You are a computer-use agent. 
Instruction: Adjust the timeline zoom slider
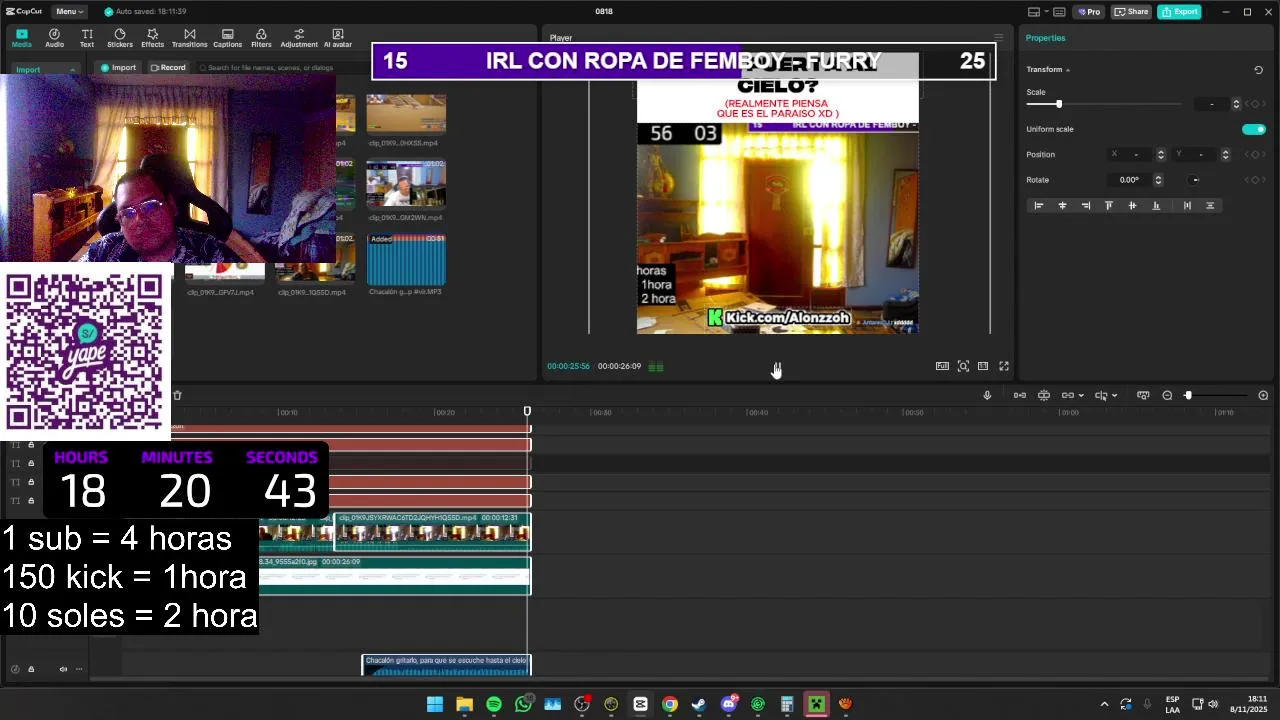point(1188,395)
